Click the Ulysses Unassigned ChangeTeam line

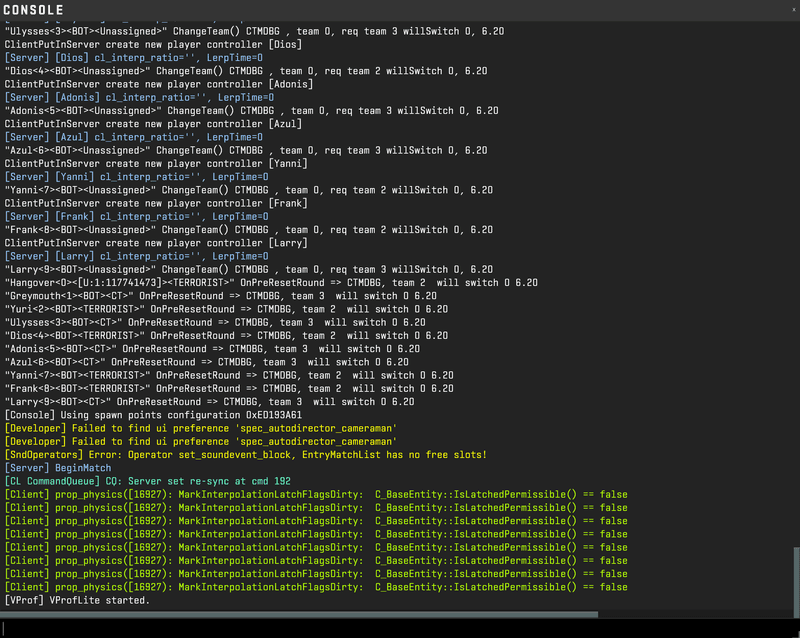tap(250, 31)
